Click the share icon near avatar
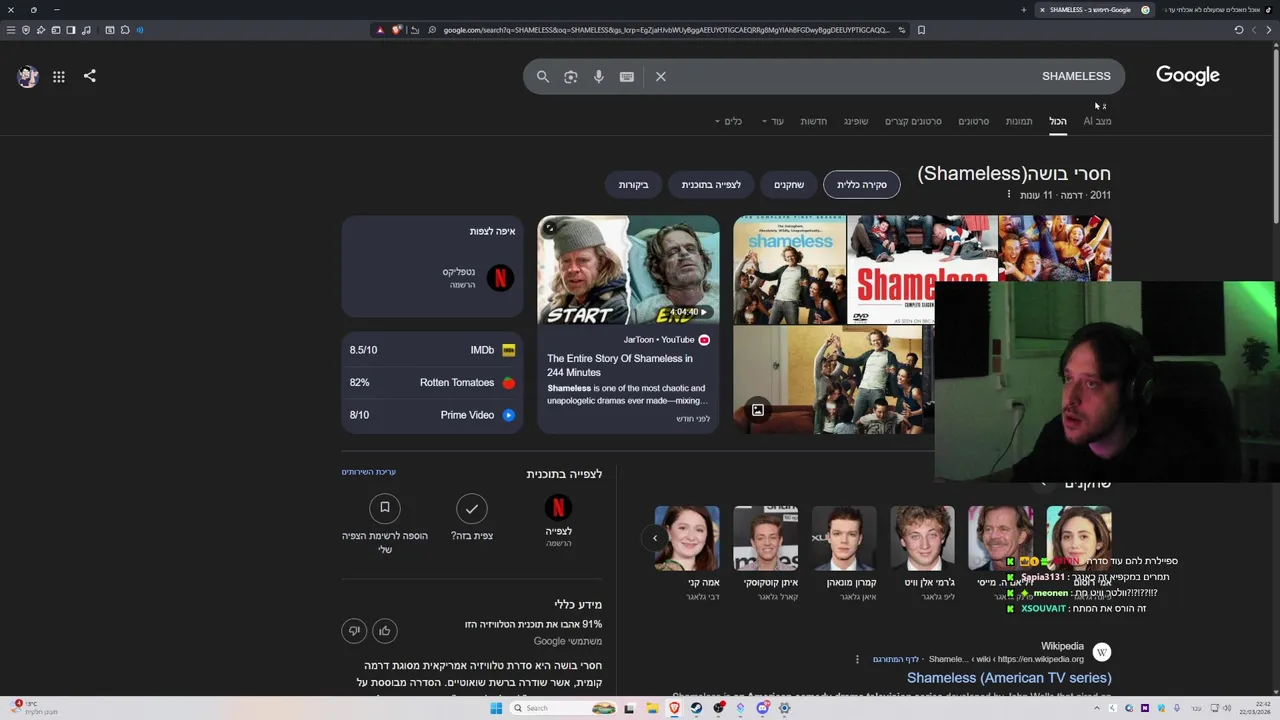 90,76
